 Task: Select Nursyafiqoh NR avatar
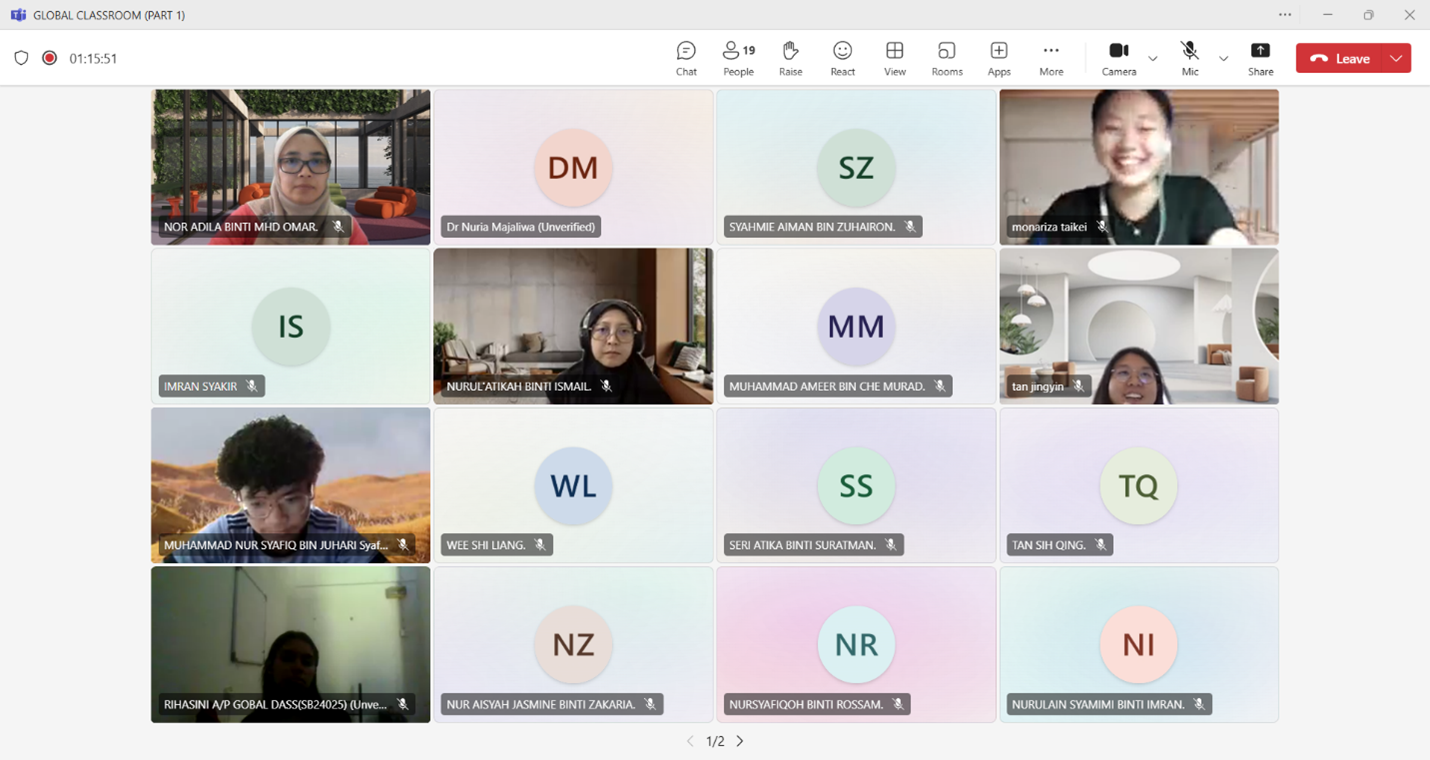[x=856, y=644]
